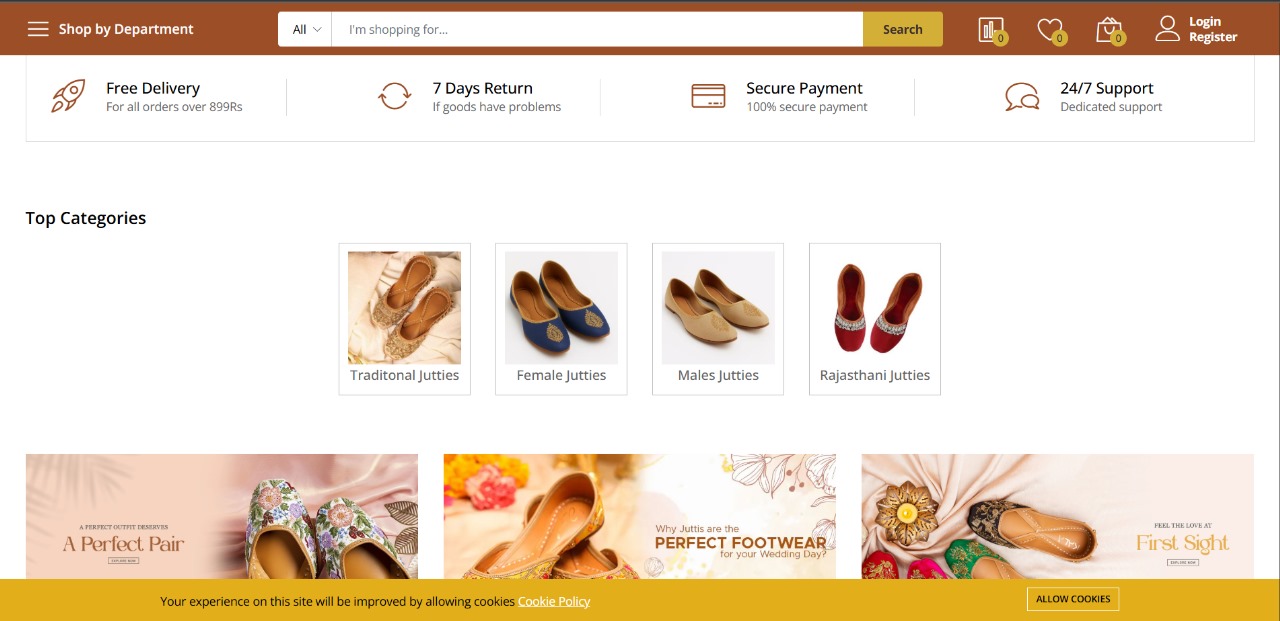Select the Traditonal Jutties category thumbnail
The width and height of the screenshot is (1280, 621).
click(404, 308)
